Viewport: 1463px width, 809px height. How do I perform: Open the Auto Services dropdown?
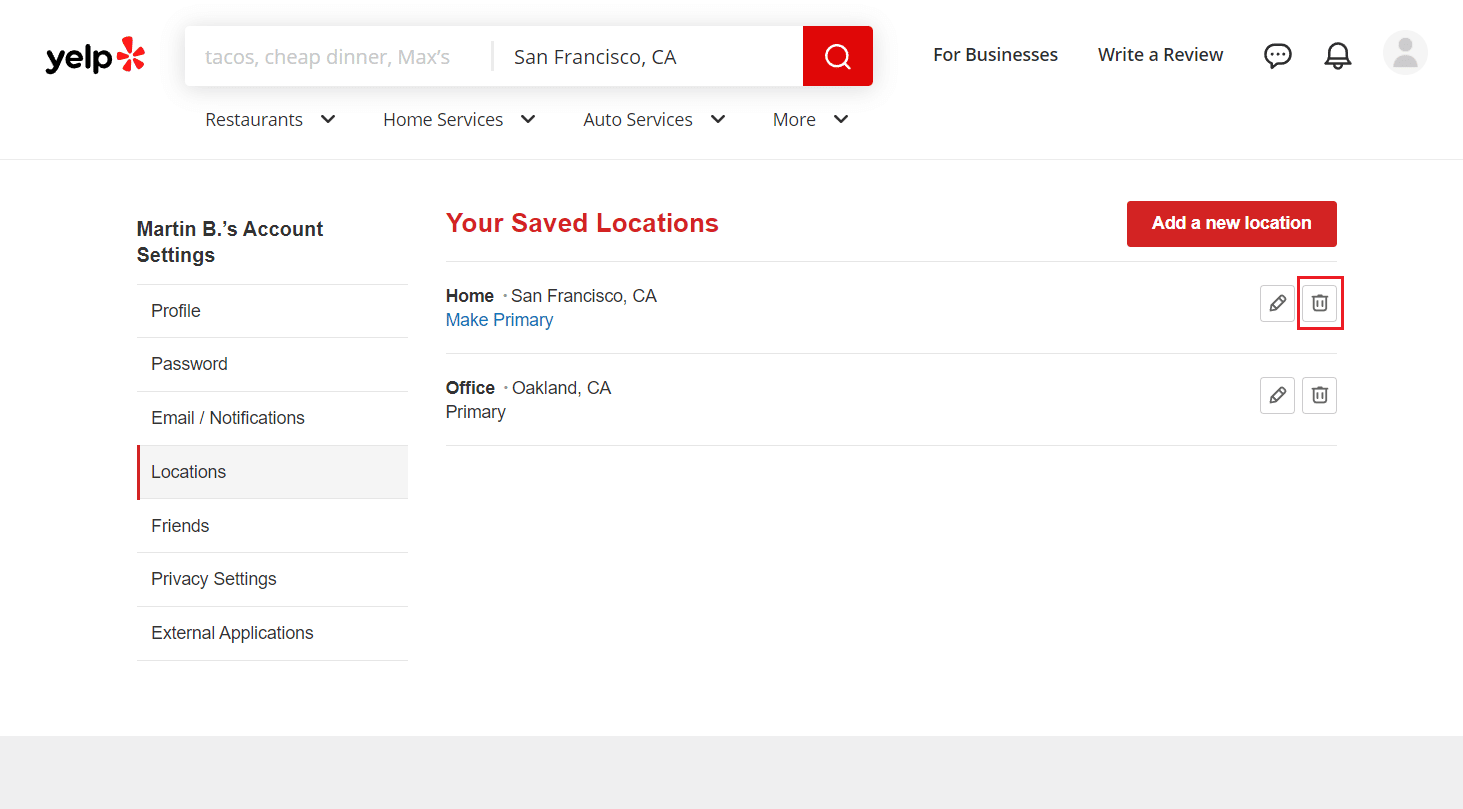[x=653, y=119]
